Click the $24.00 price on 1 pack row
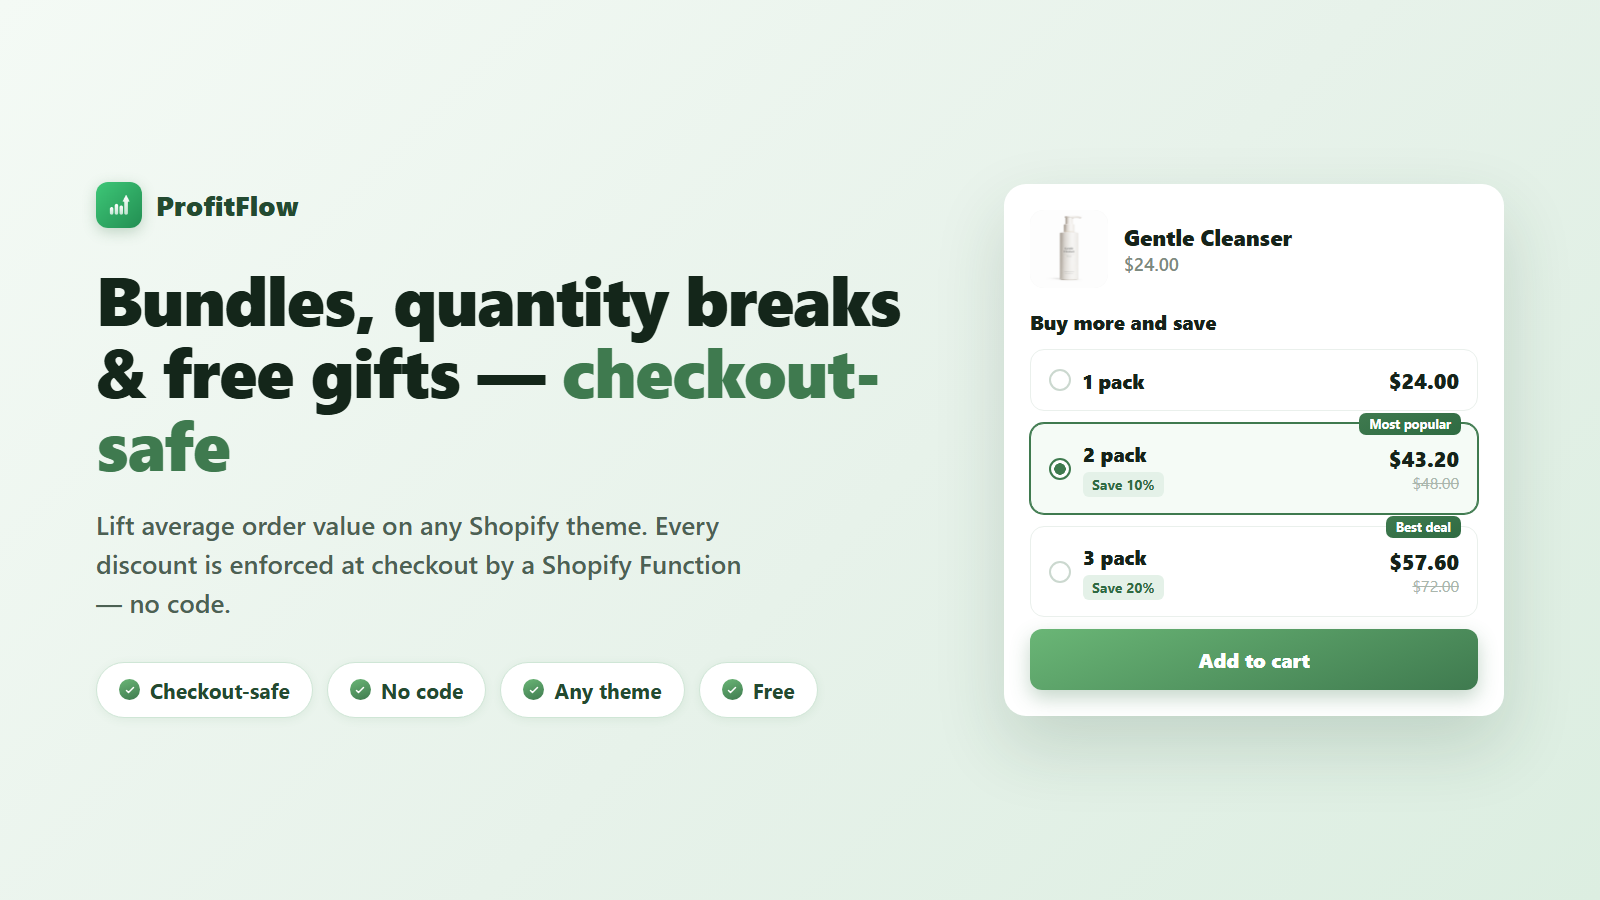 (x=1424, y=381)
